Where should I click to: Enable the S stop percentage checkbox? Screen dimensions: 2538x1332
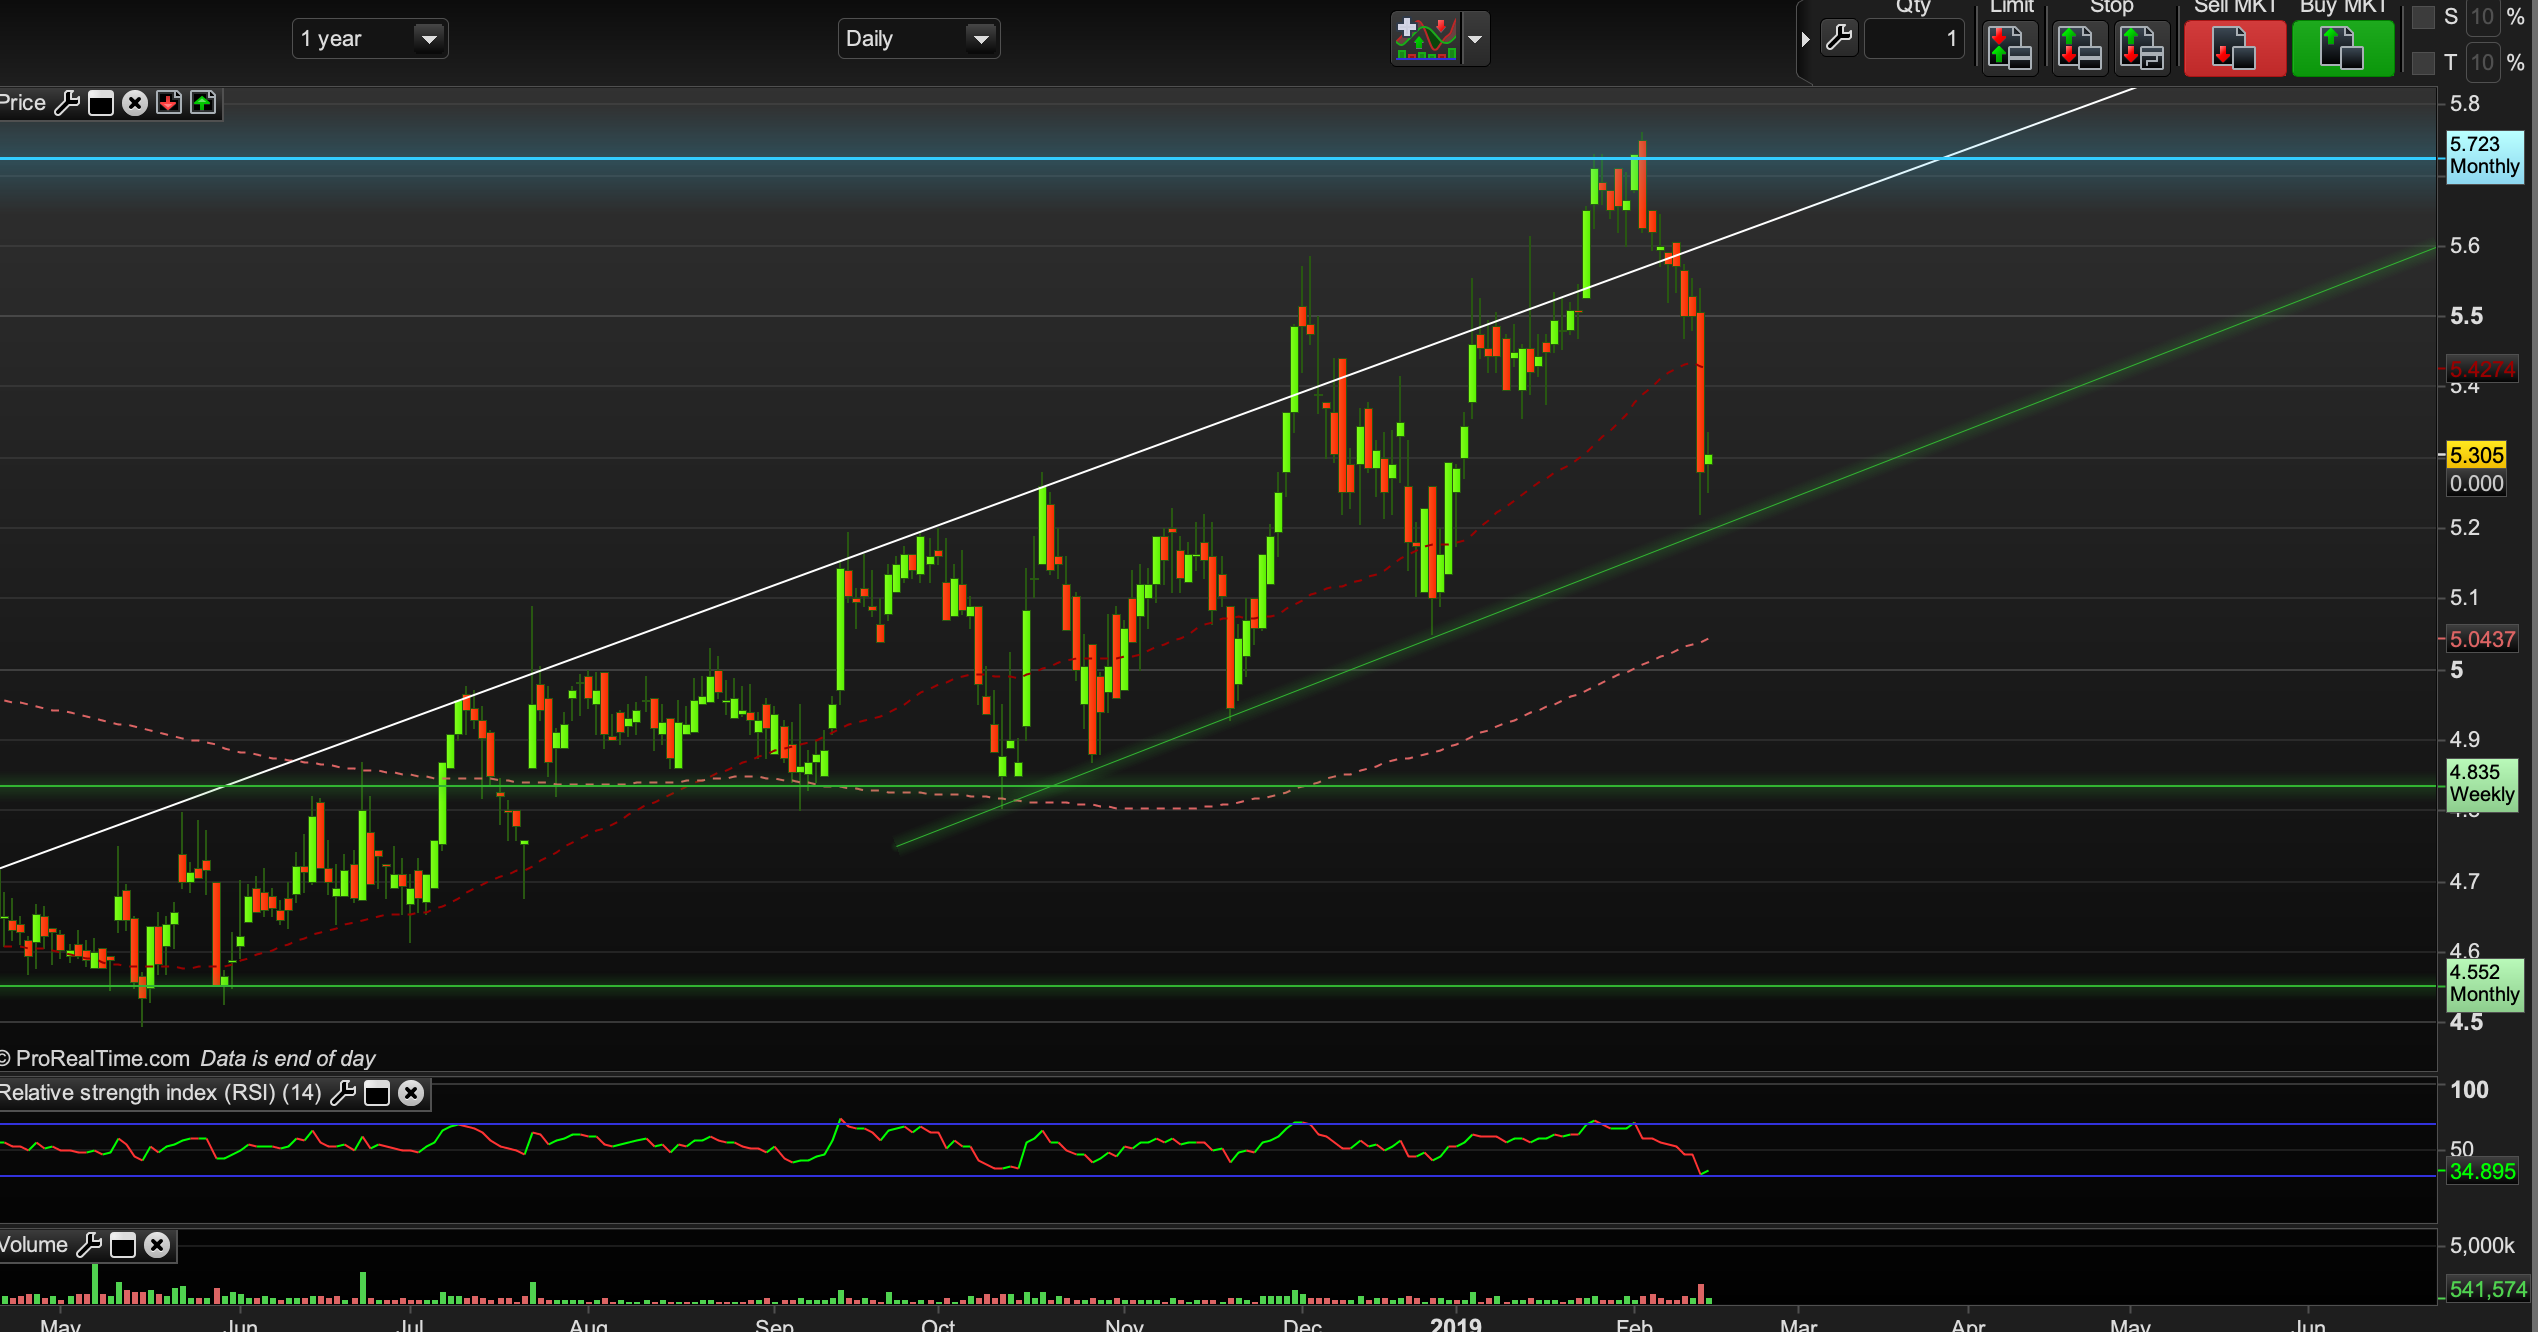point(2423,17)
